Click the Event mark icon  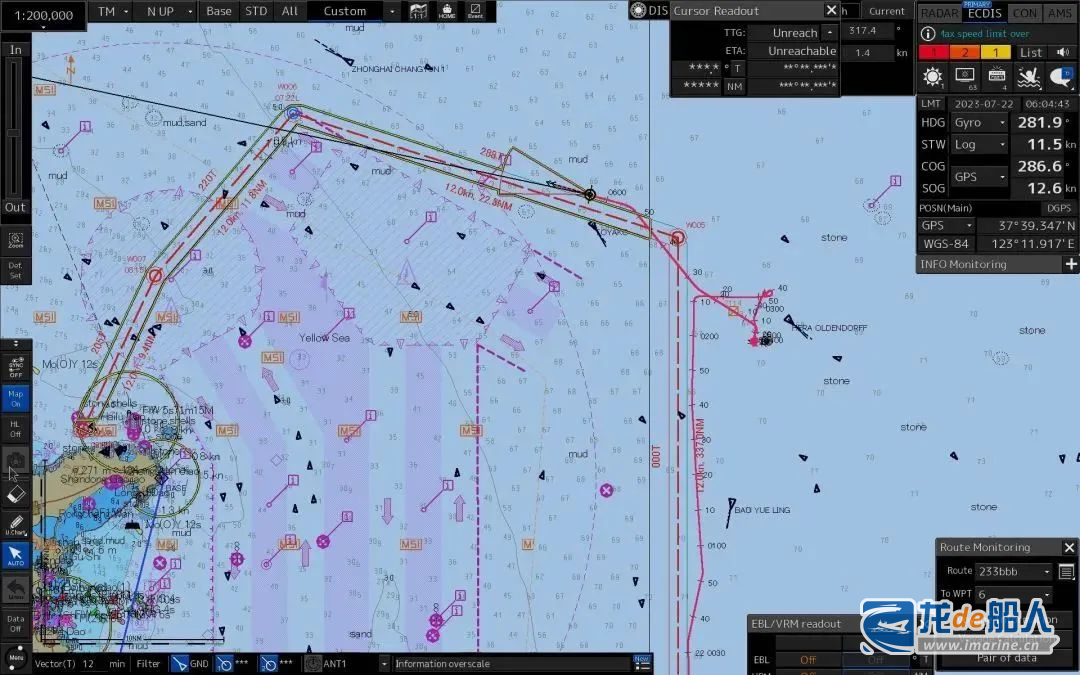click(x=475, y=11)
